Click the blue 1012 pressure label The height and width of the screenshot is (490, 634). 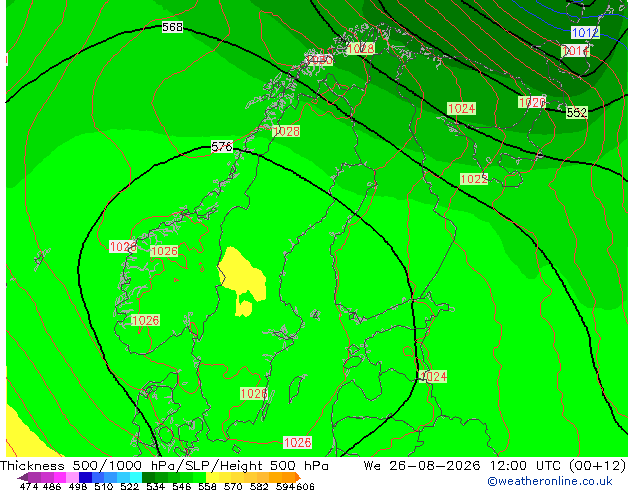coord(585,32)
